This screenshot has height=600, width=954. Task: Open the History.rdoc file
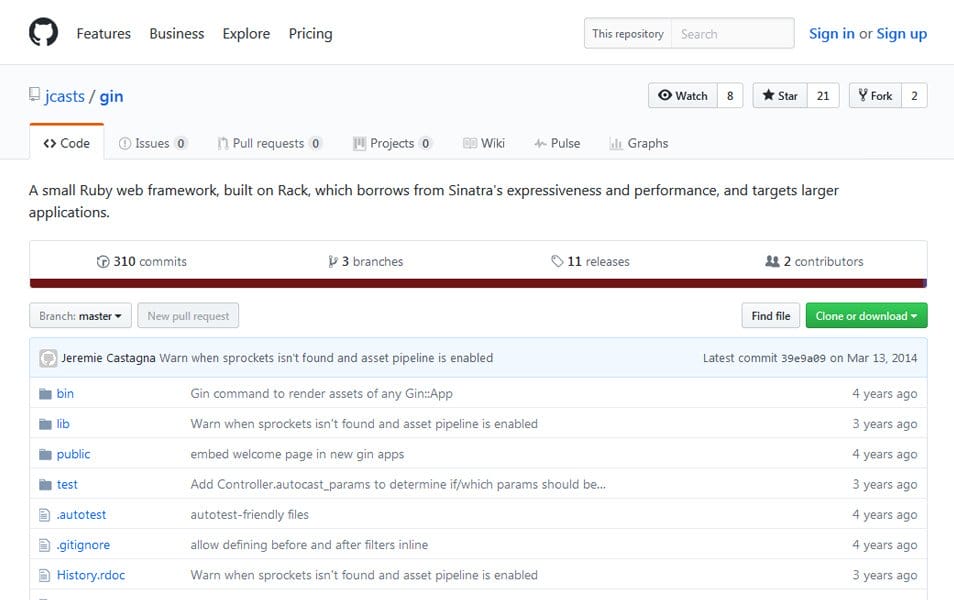(91, 576)
